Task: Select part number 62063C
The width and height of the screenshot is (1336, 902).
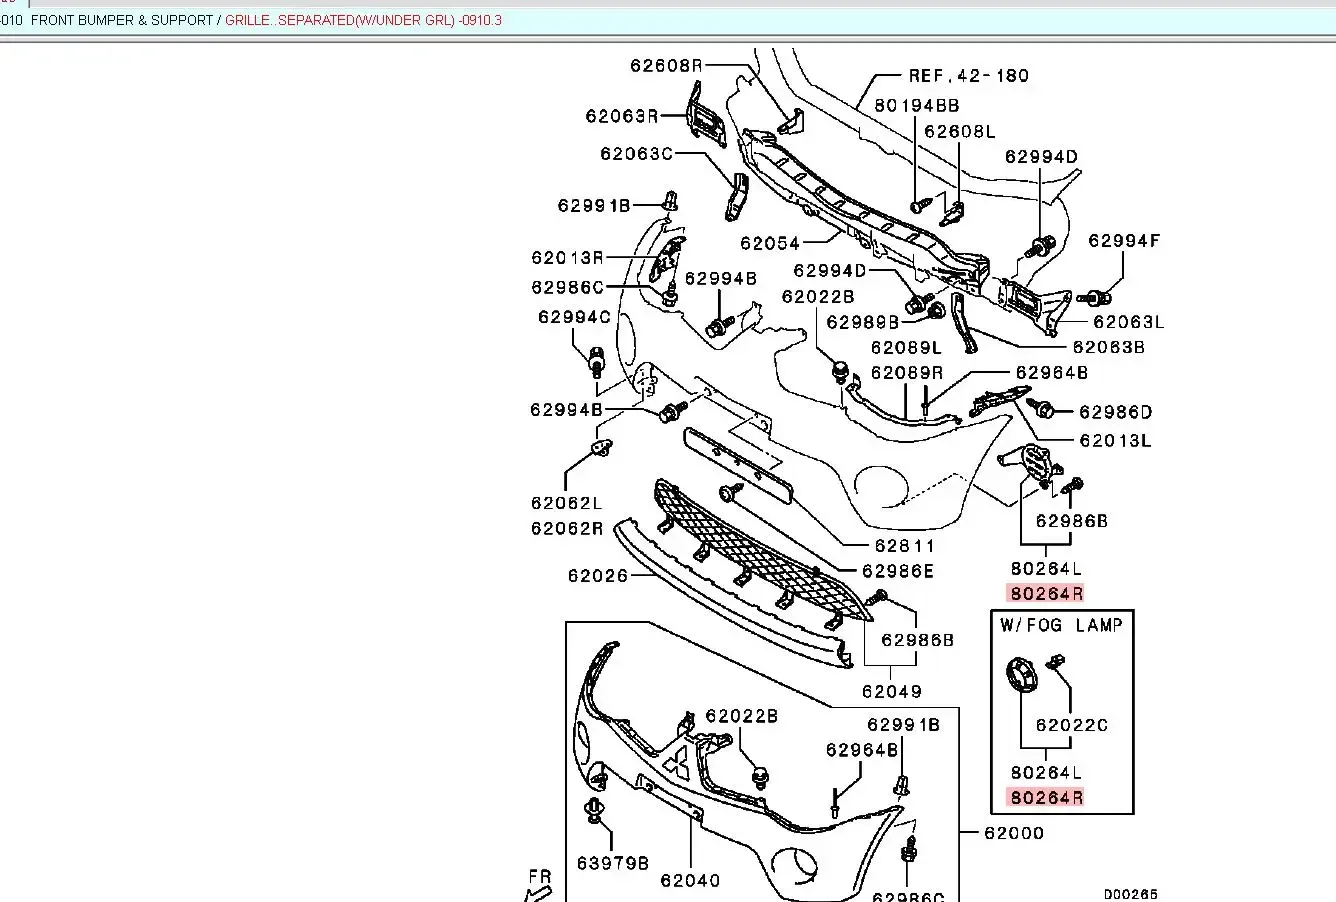Action: (636, 154)
